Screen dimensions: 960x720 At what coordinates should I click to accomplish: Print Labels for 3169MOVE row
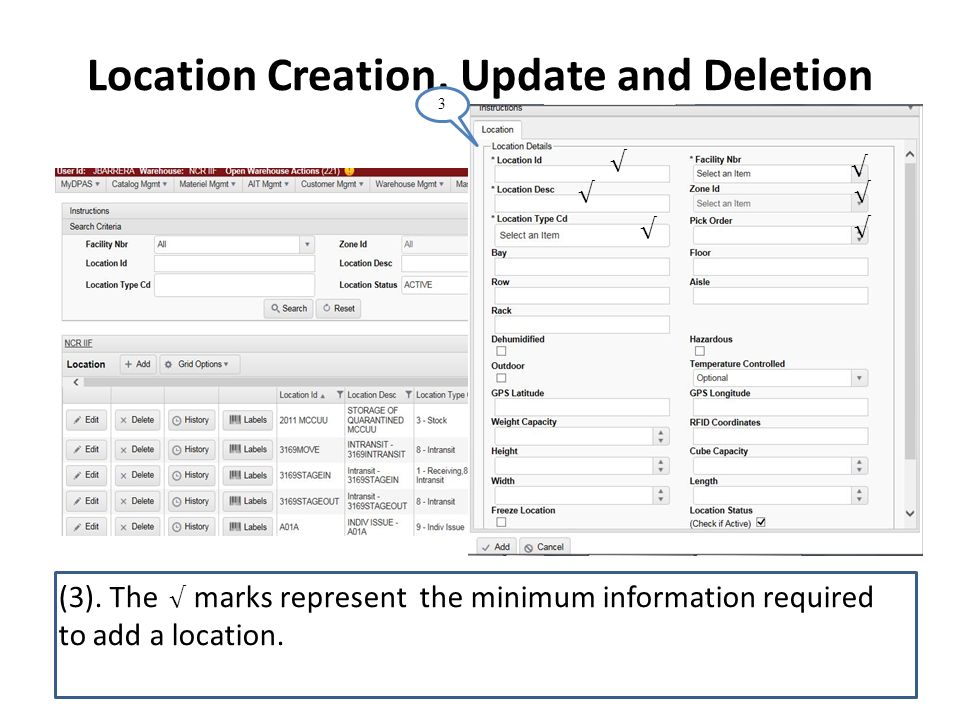[248, 449]
